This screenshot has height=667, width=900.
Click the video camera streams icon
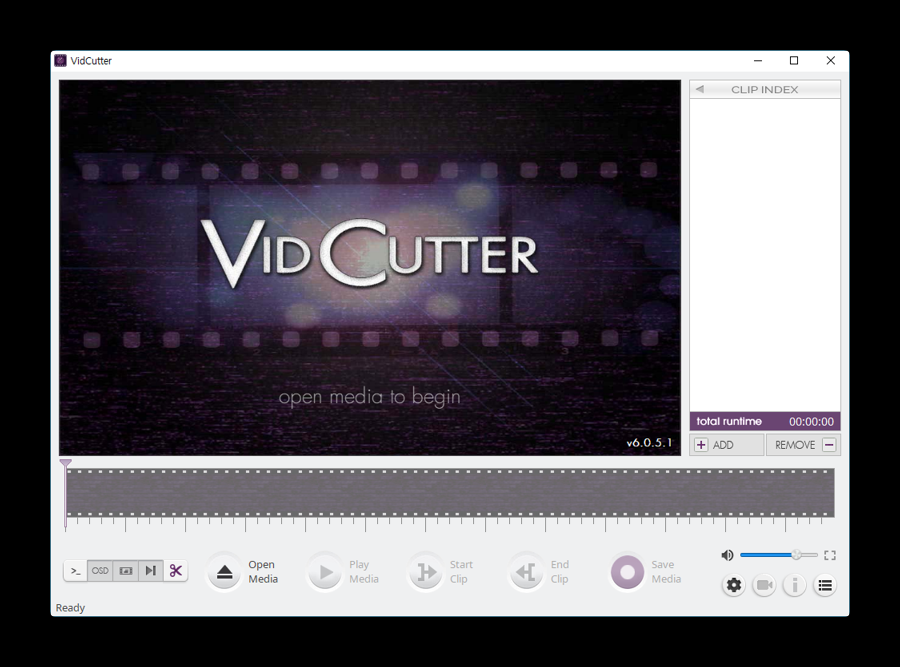pyautogui.click(x=764, y=585)
